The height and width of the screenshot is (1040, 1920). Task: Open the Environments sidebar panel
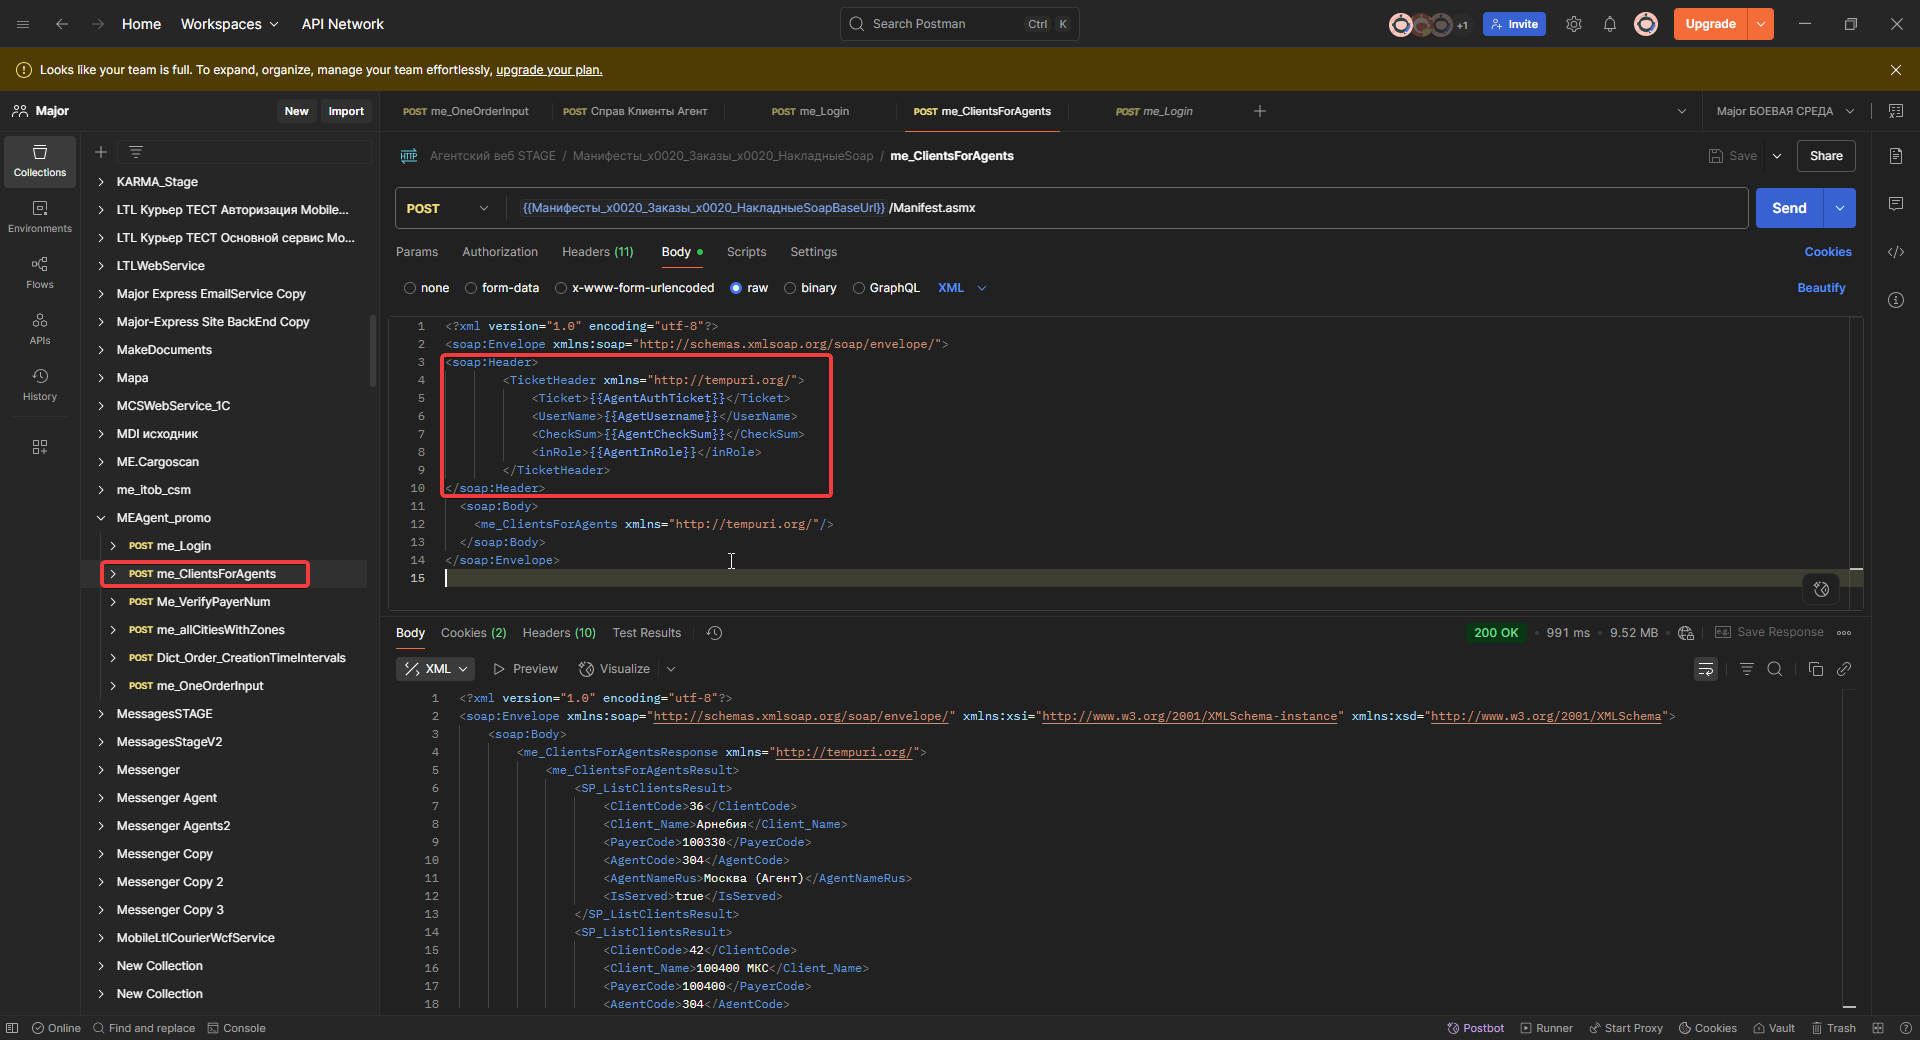coord(40,217)
